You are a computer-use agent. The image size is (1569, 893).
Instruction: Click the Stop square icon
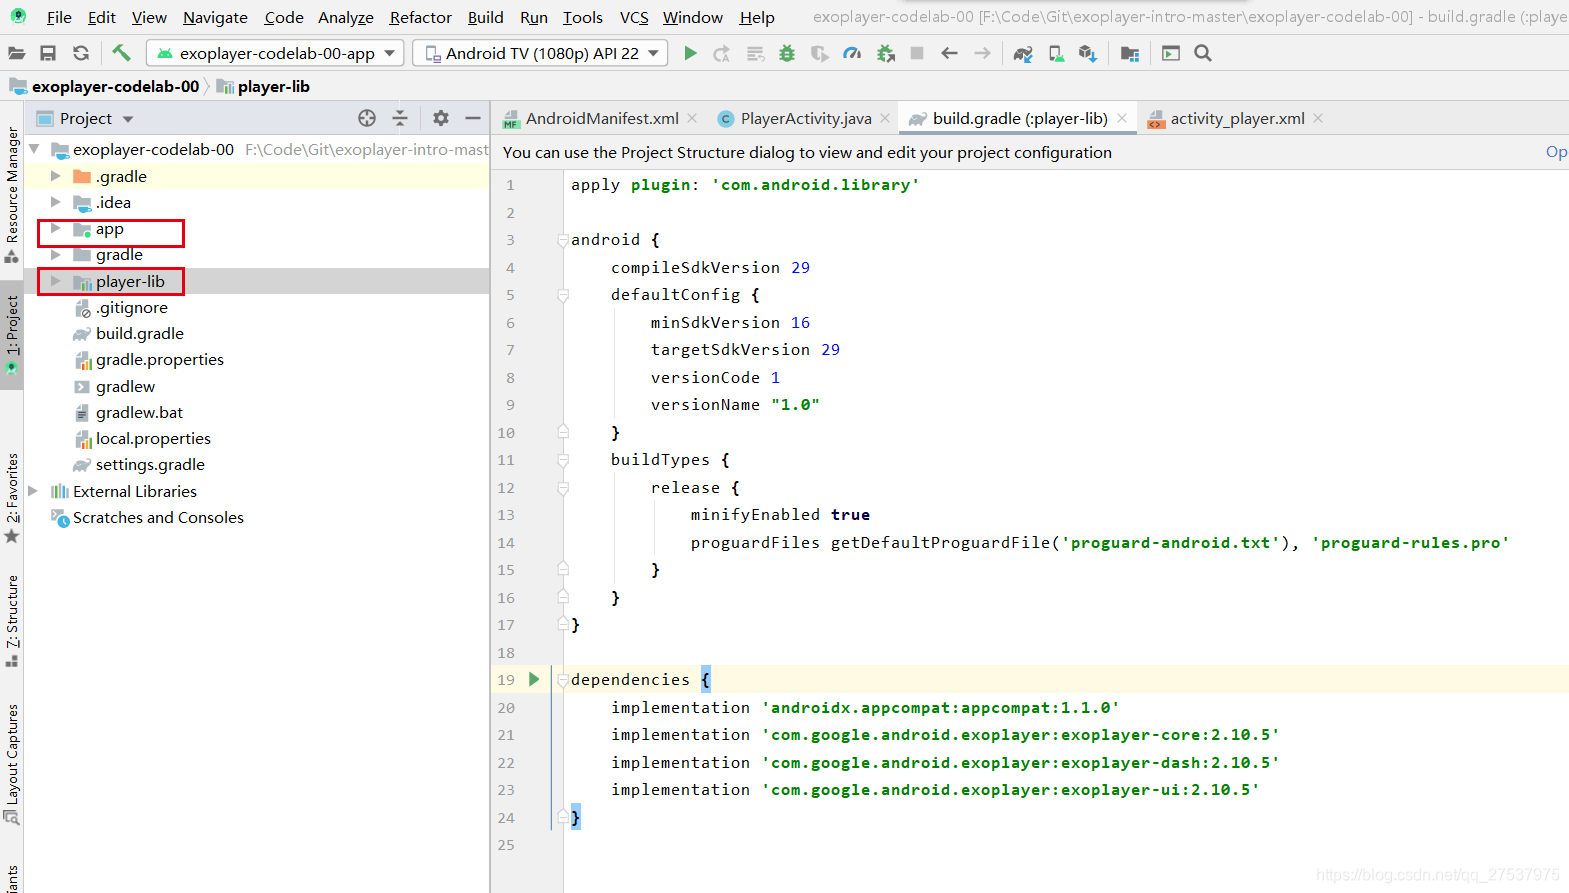tap(917, 53)
